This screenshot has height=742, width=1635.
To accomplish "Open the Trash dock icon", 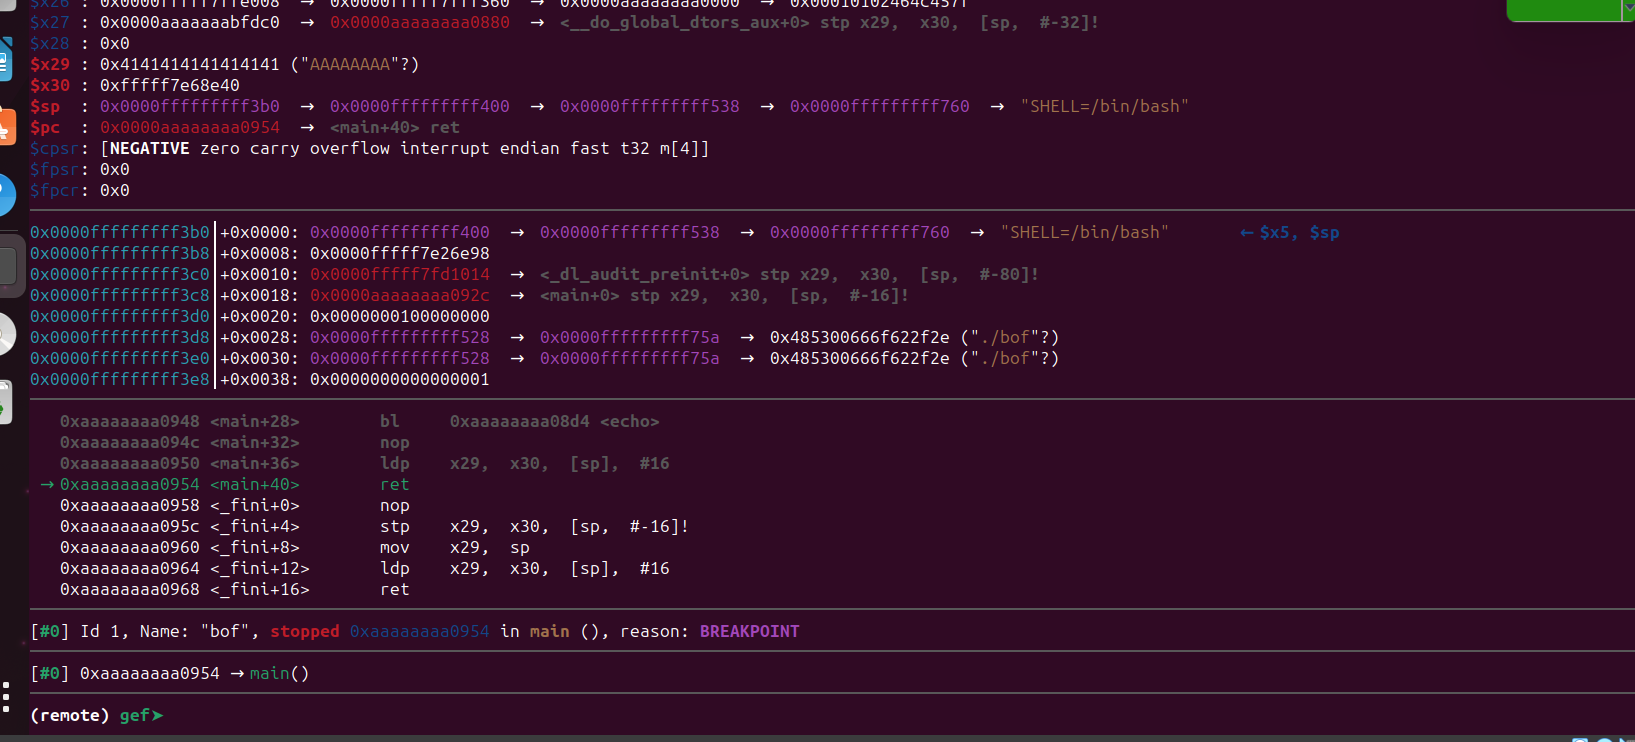I will click(5, 402).
